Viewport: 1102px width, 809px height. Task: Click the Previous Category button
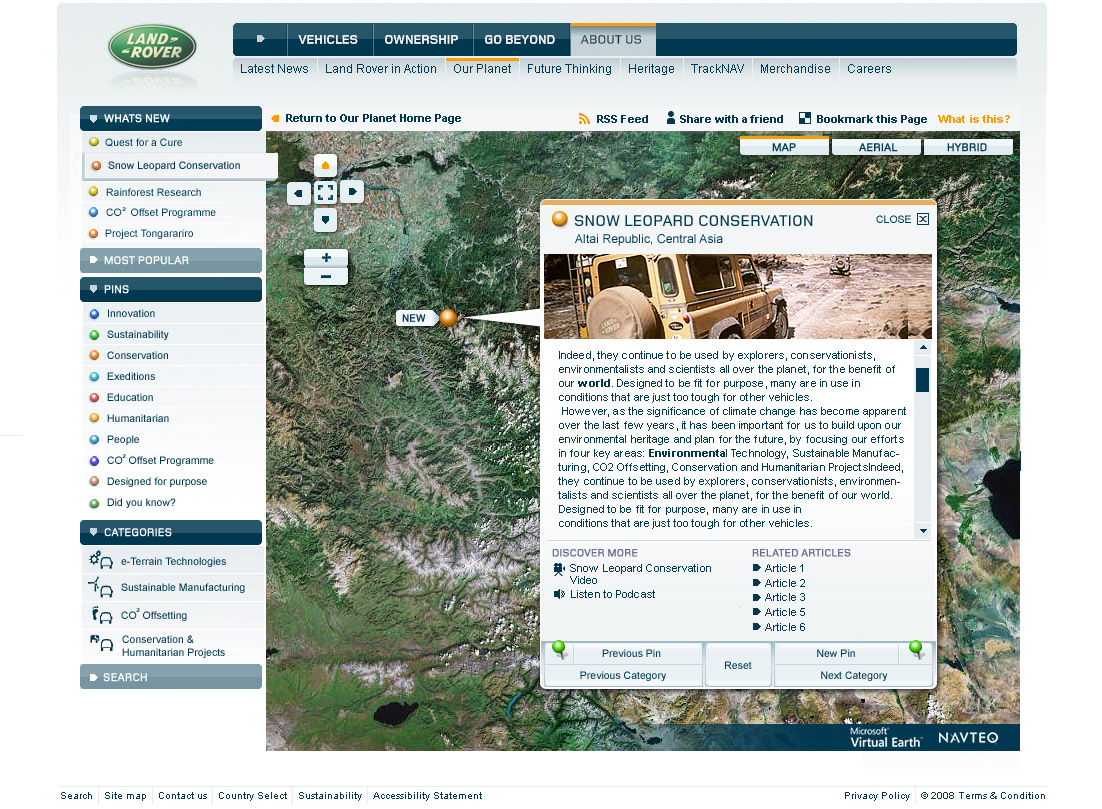623,675
